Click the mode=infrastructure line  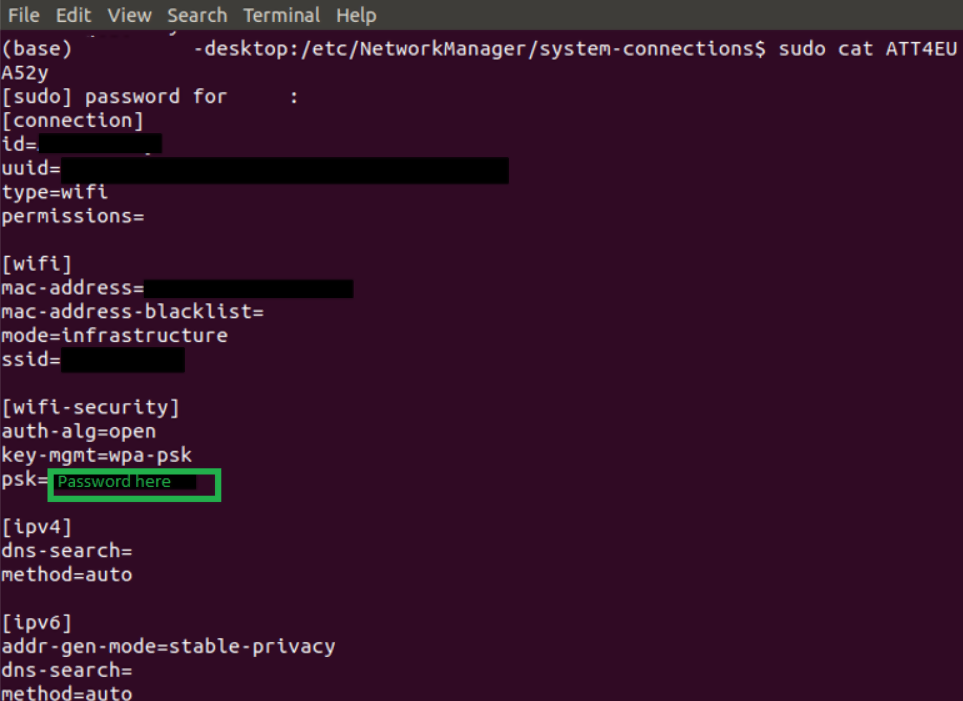pos(114,336)
